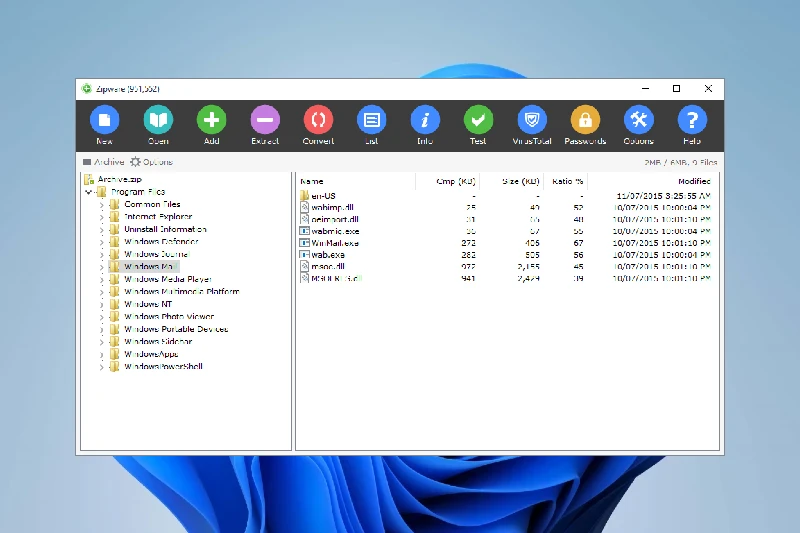Collapse the Program Files folder
800x533 pixels.
[88, 192]
